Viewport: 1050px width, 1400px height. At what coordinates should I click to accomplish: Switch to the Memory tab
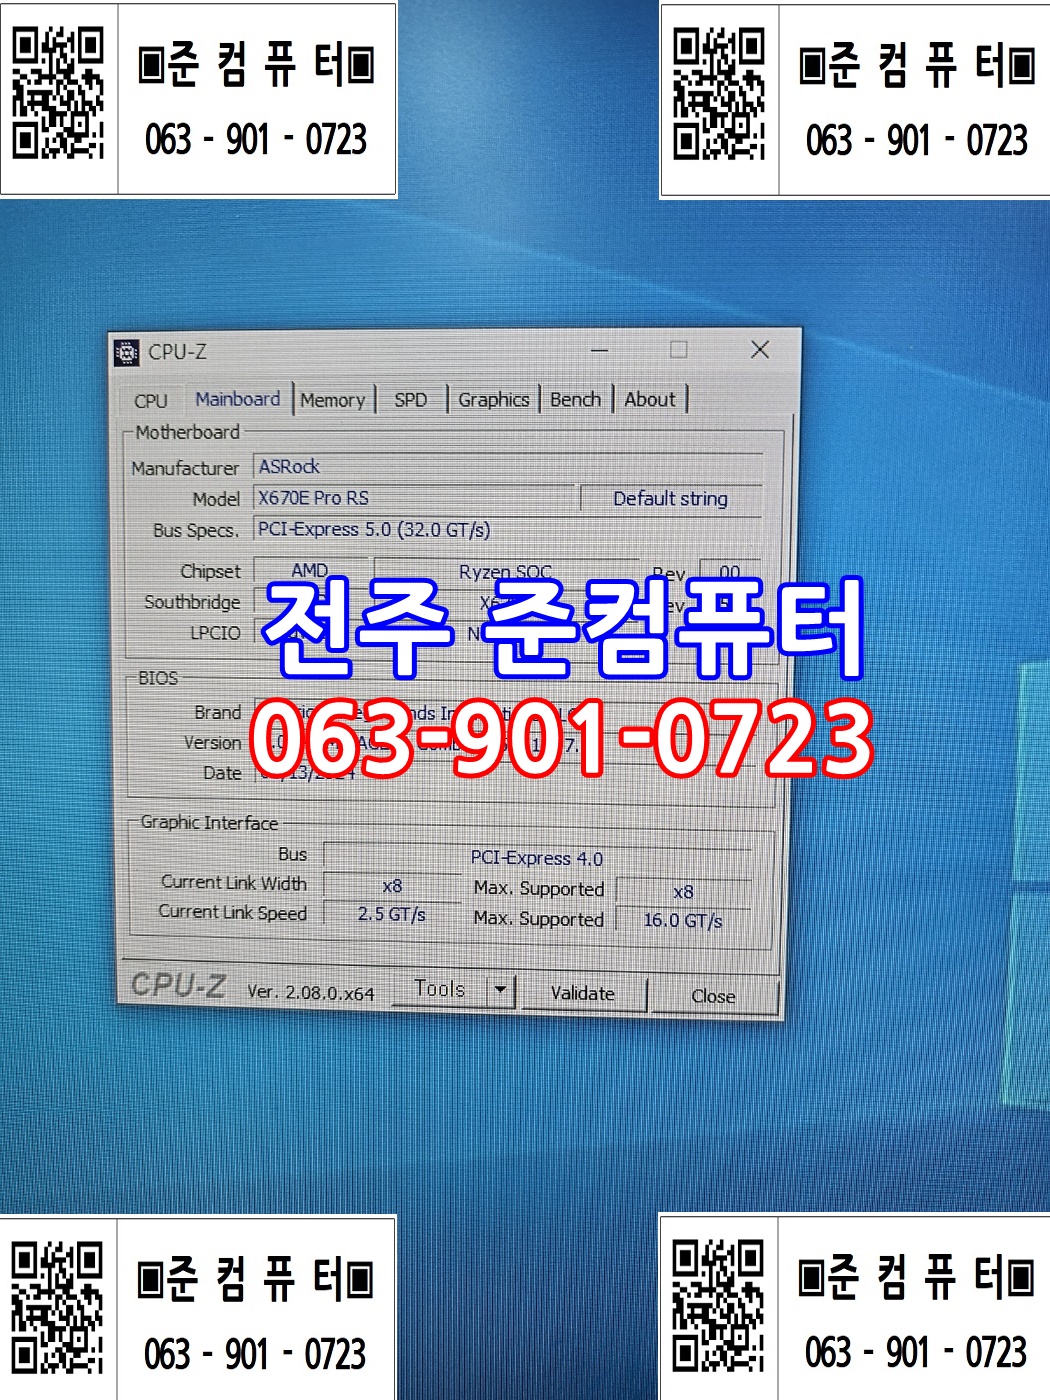333,400
